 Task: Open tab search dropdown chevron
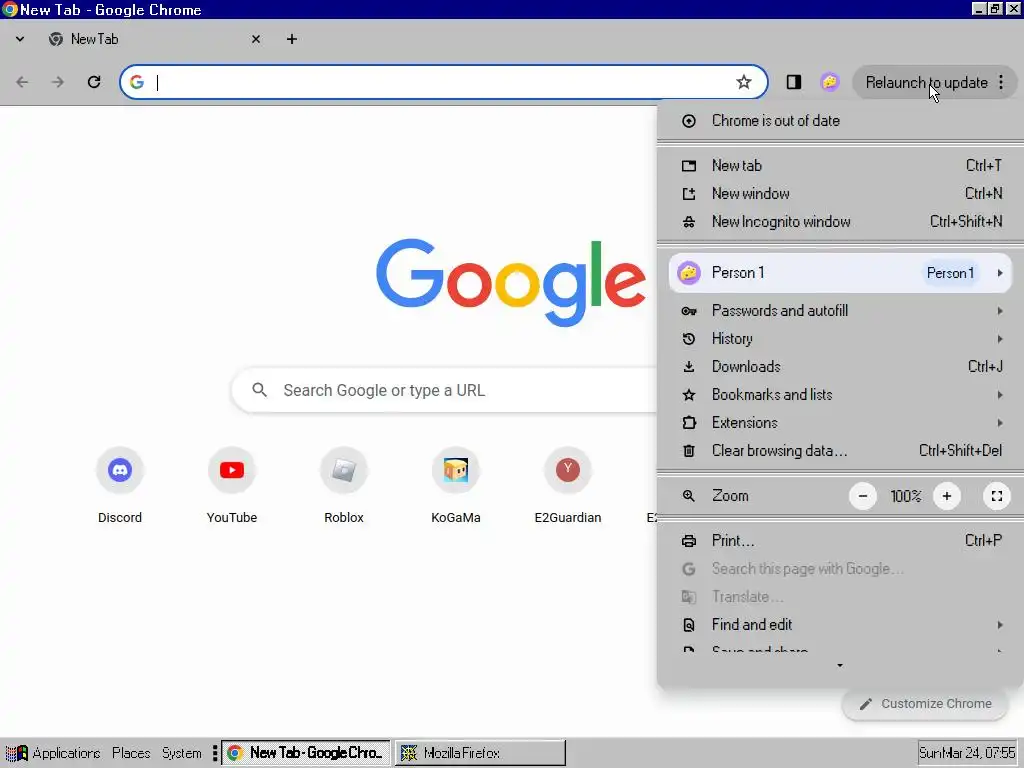pos(20,39)
